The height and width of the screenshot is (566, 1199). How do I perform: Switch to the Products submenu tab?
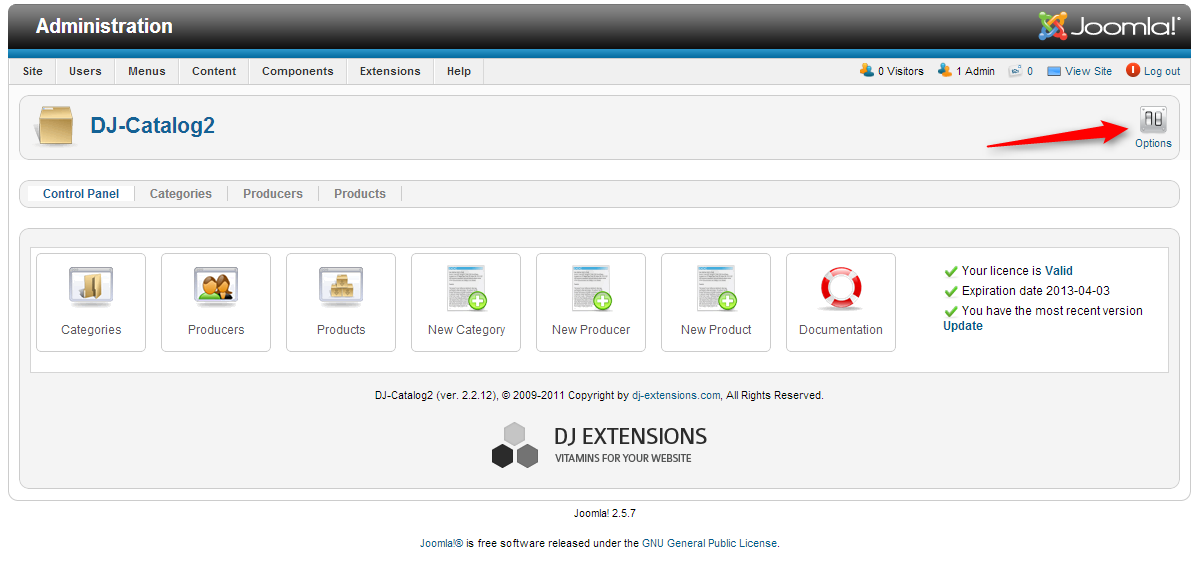click(360, 194)
